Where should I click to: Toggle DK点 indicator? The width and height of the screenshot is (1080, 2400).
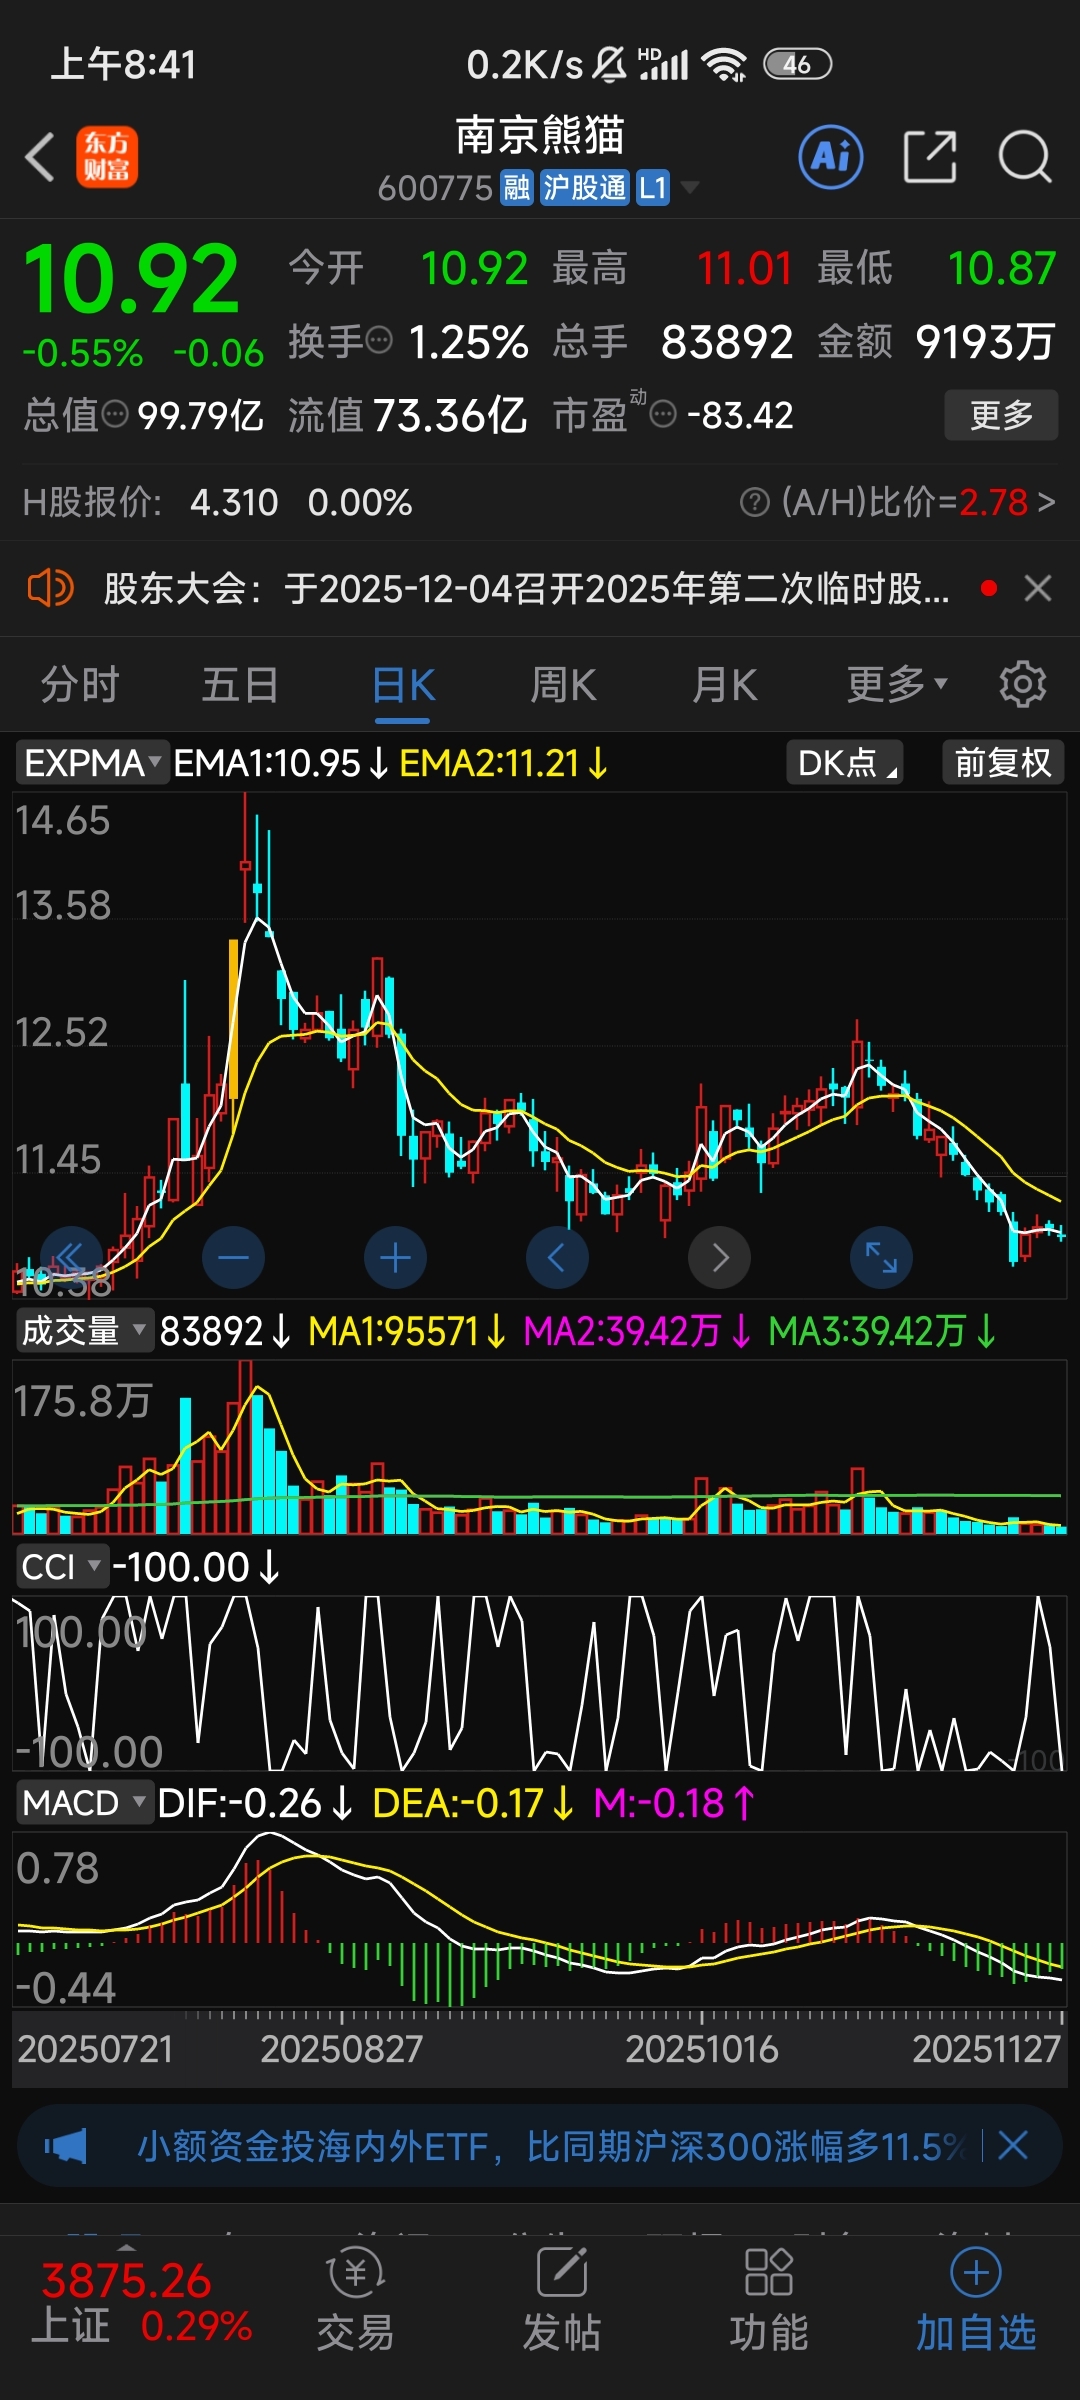pos(846,763)
